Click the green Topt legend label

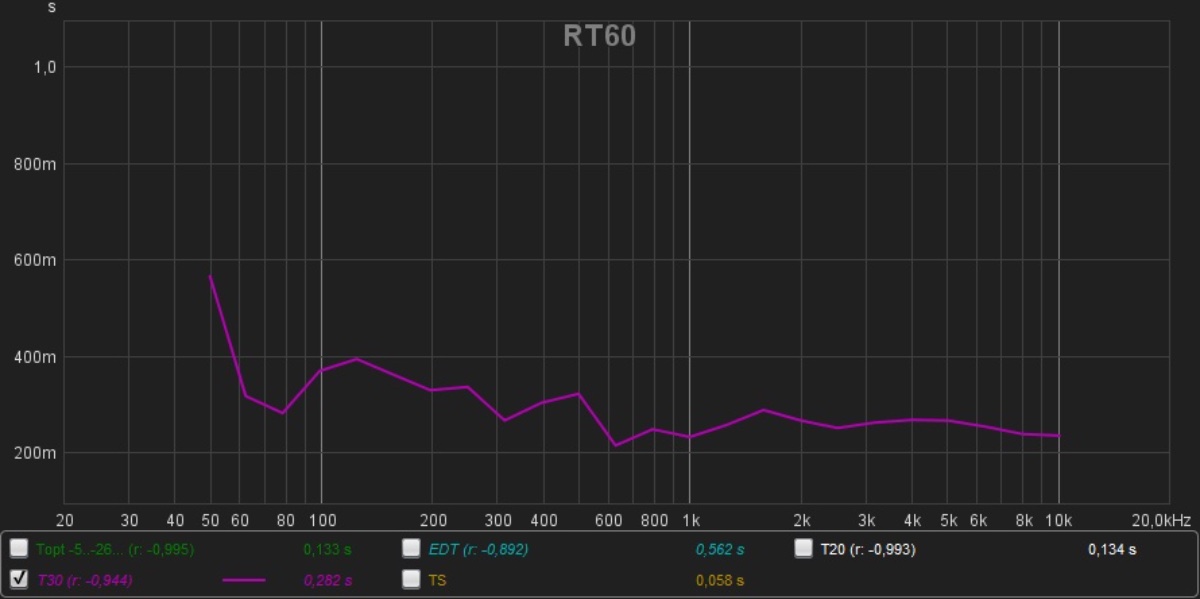[x=114, y=549]
